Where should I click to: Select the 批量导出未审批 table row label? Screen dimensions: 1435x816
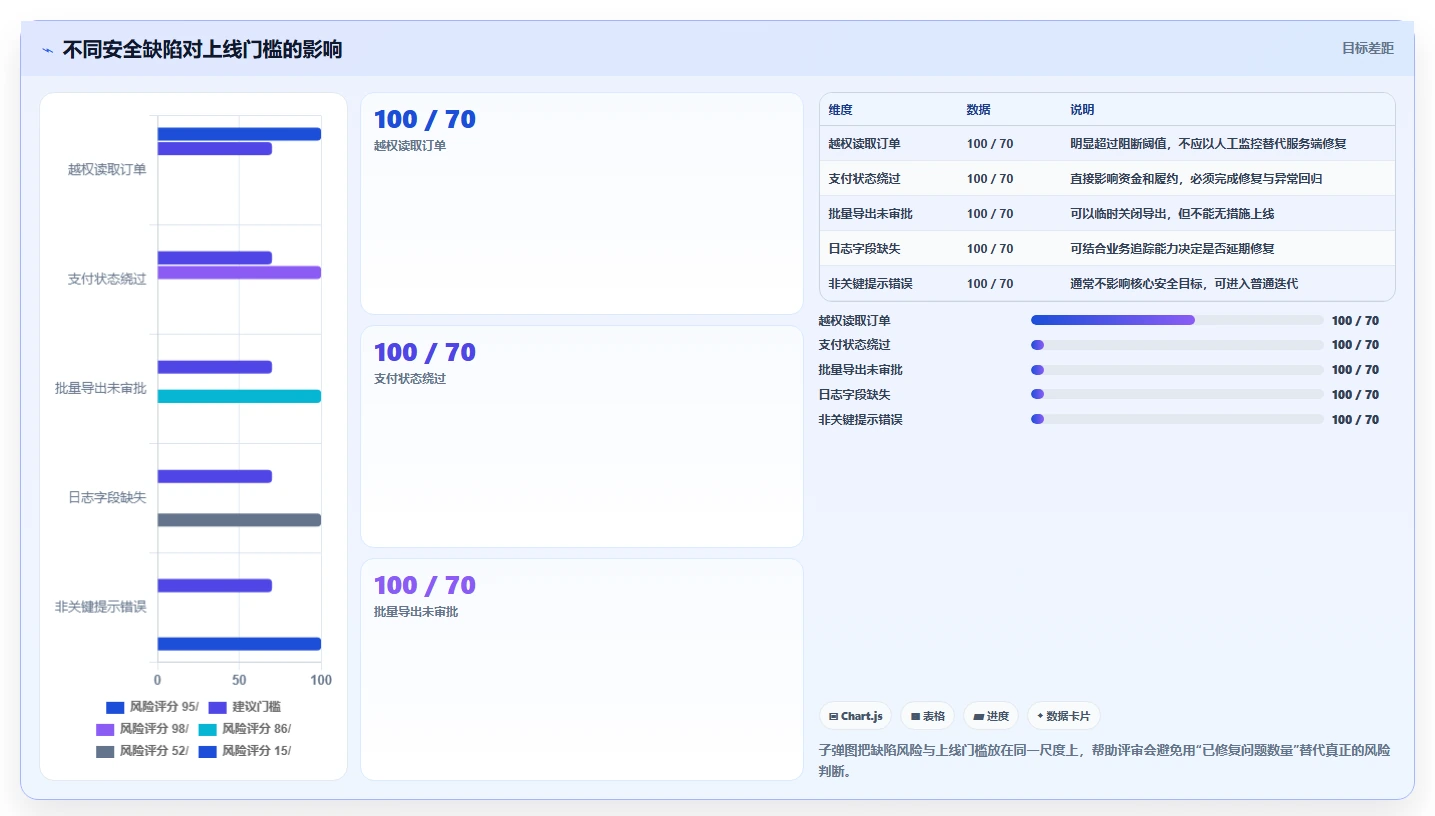coord(870,214)
